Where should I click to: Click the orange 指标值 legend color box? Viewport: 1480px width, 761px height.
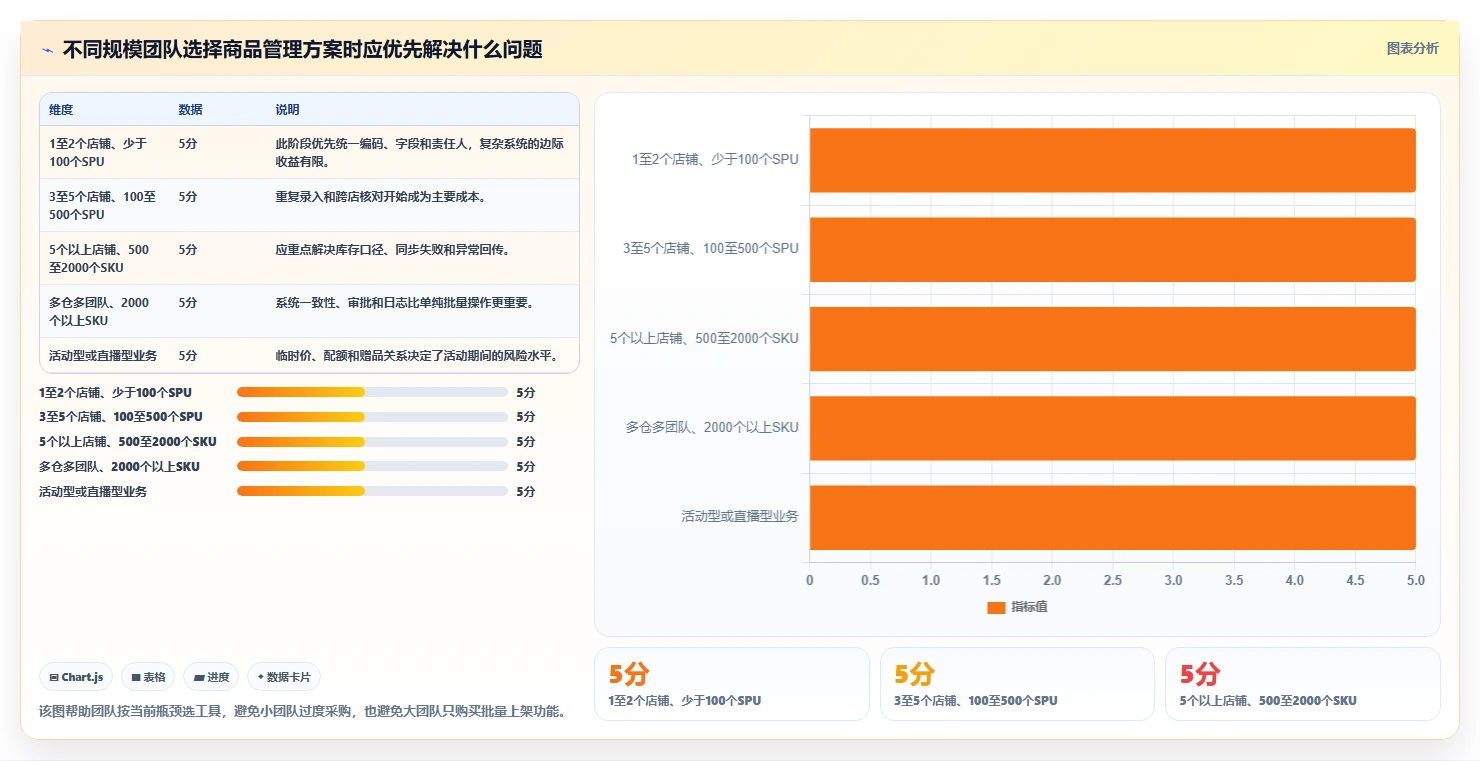pyautogui.click(x=996, y=607)
